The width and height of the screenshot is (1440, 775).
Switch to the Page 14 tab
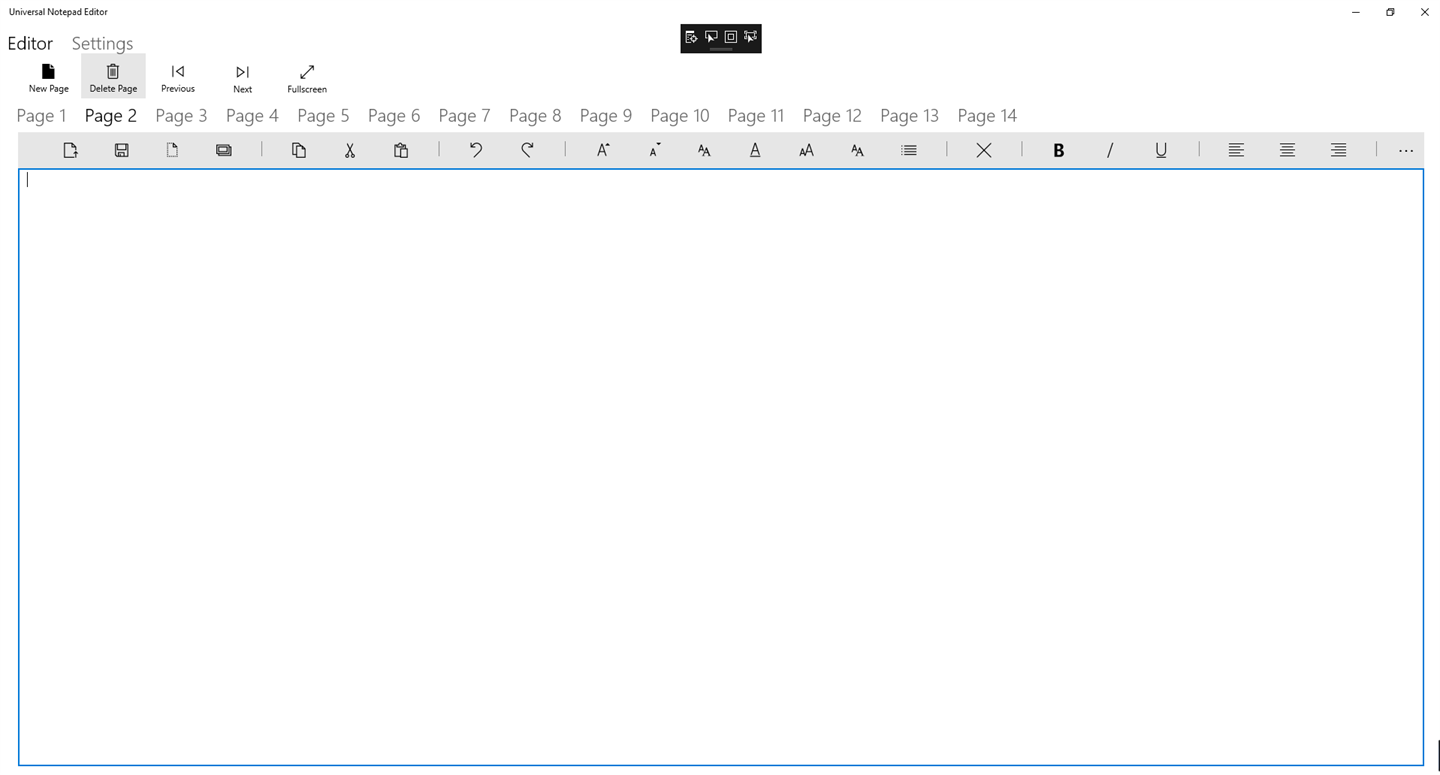[x=987, y=116]
